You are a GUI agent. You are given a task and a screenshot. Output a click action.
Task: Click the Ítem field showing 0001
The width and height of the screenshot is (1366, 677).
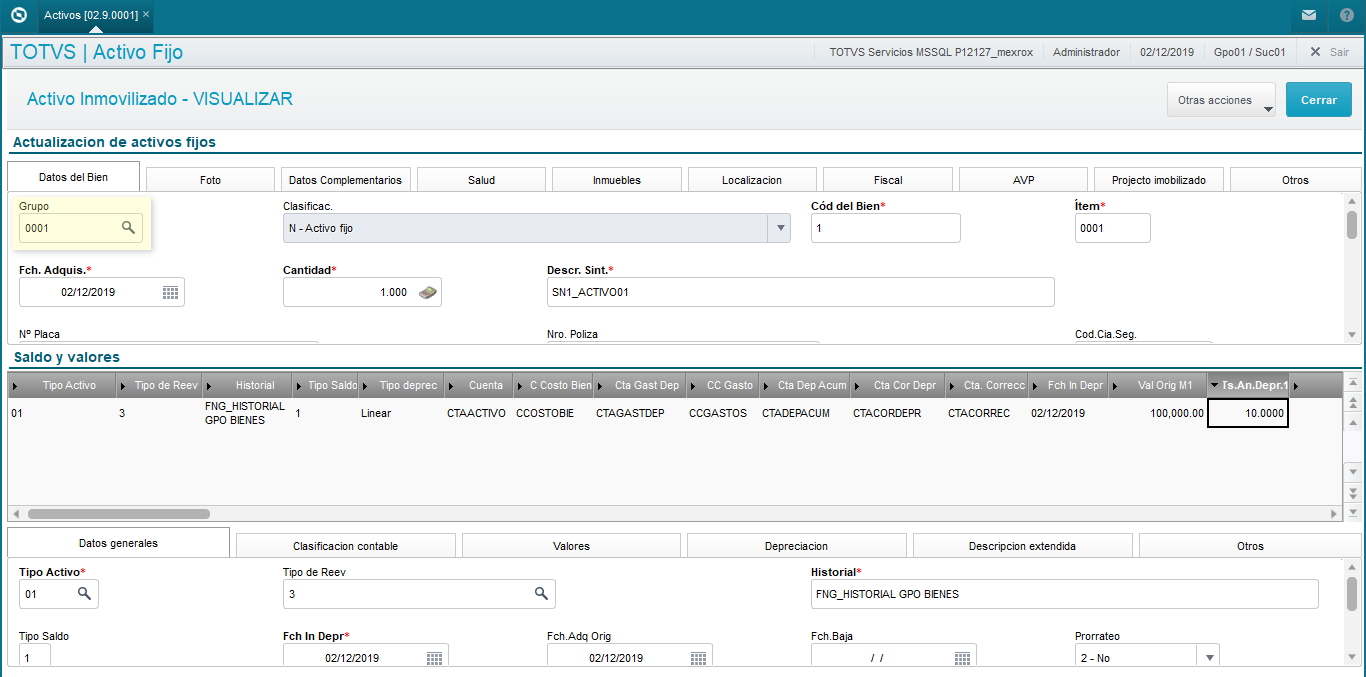pyautogui.click(x=1113, y=228)
